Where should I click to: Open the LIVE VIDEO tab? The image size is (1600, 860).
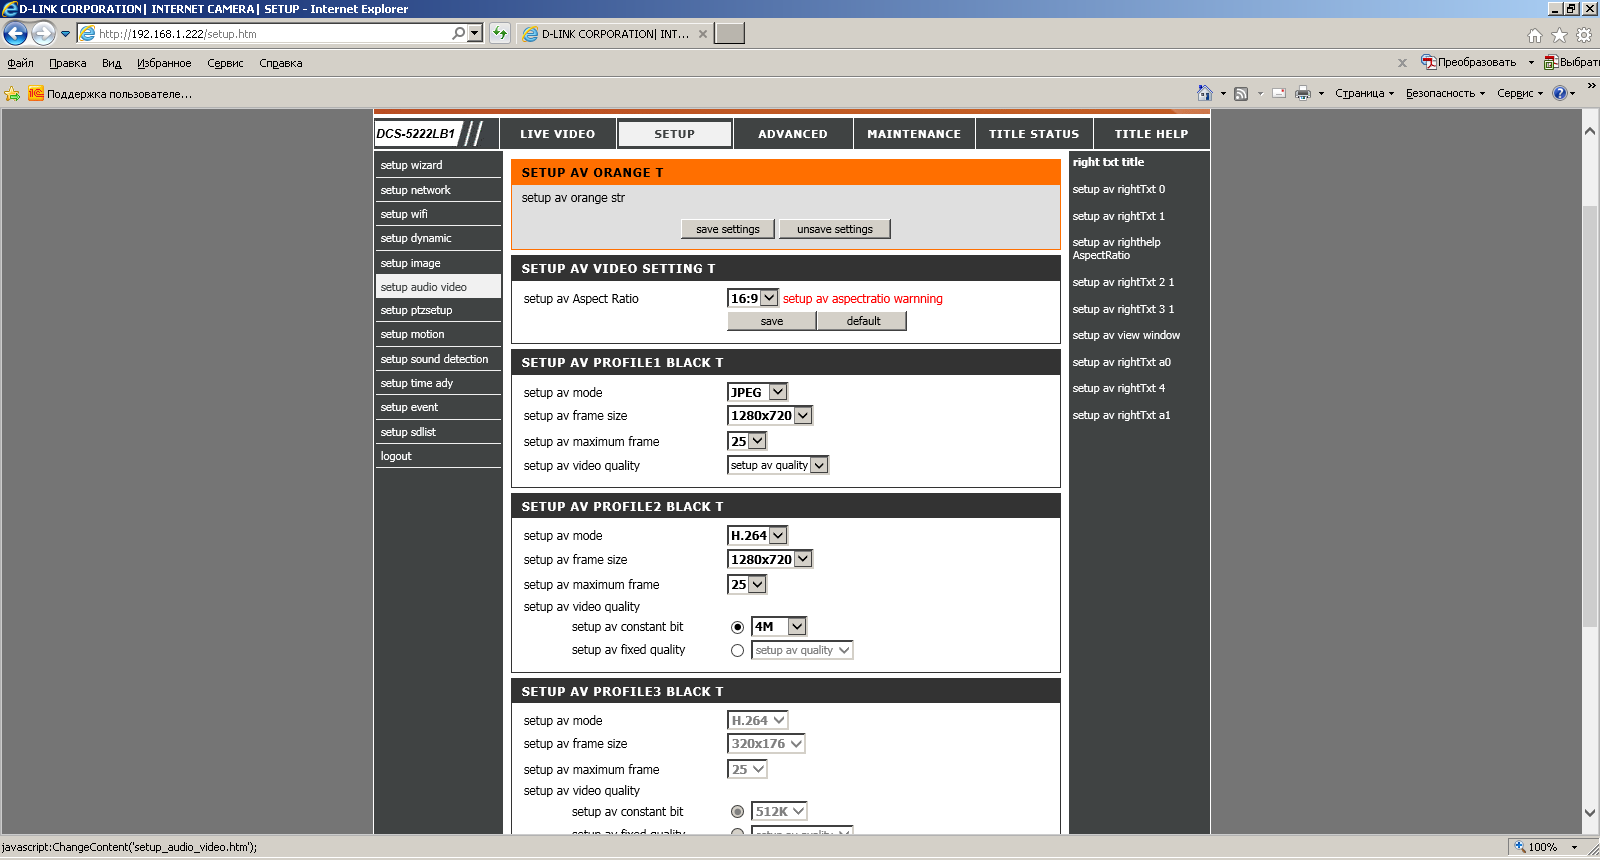tap(557, 134)
